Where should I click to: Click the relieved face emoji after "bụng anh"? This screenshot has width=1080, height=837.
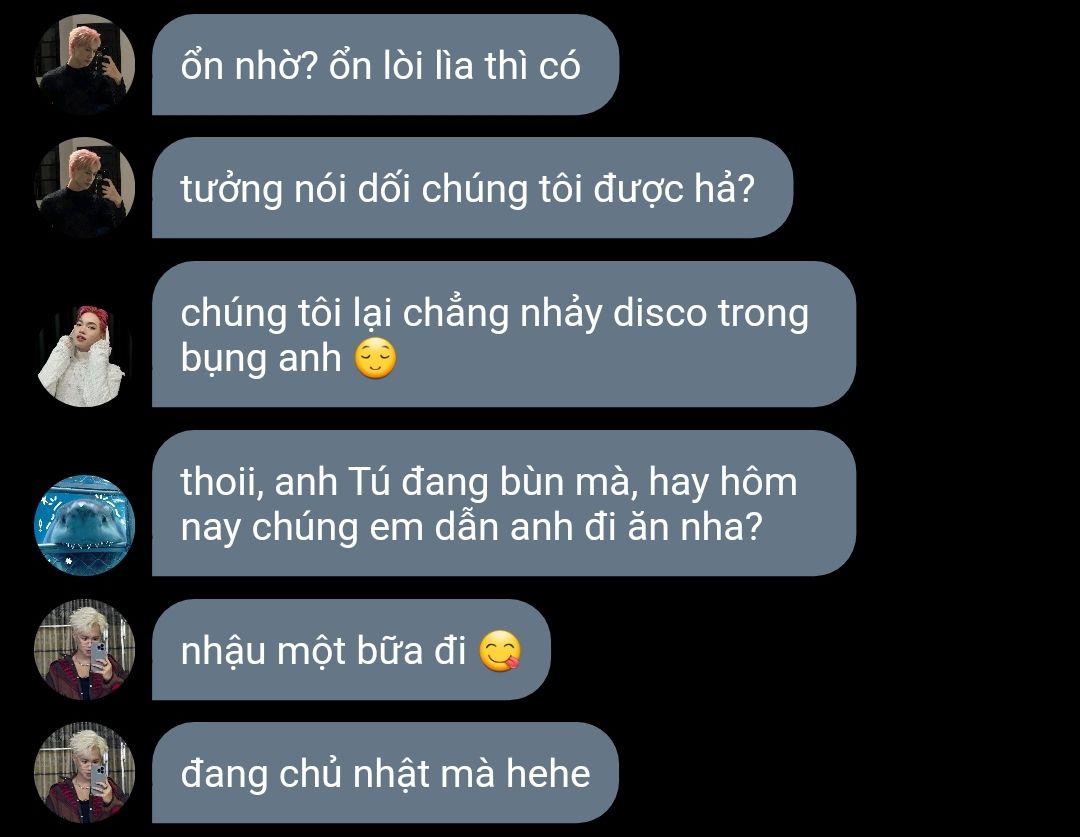375,358
